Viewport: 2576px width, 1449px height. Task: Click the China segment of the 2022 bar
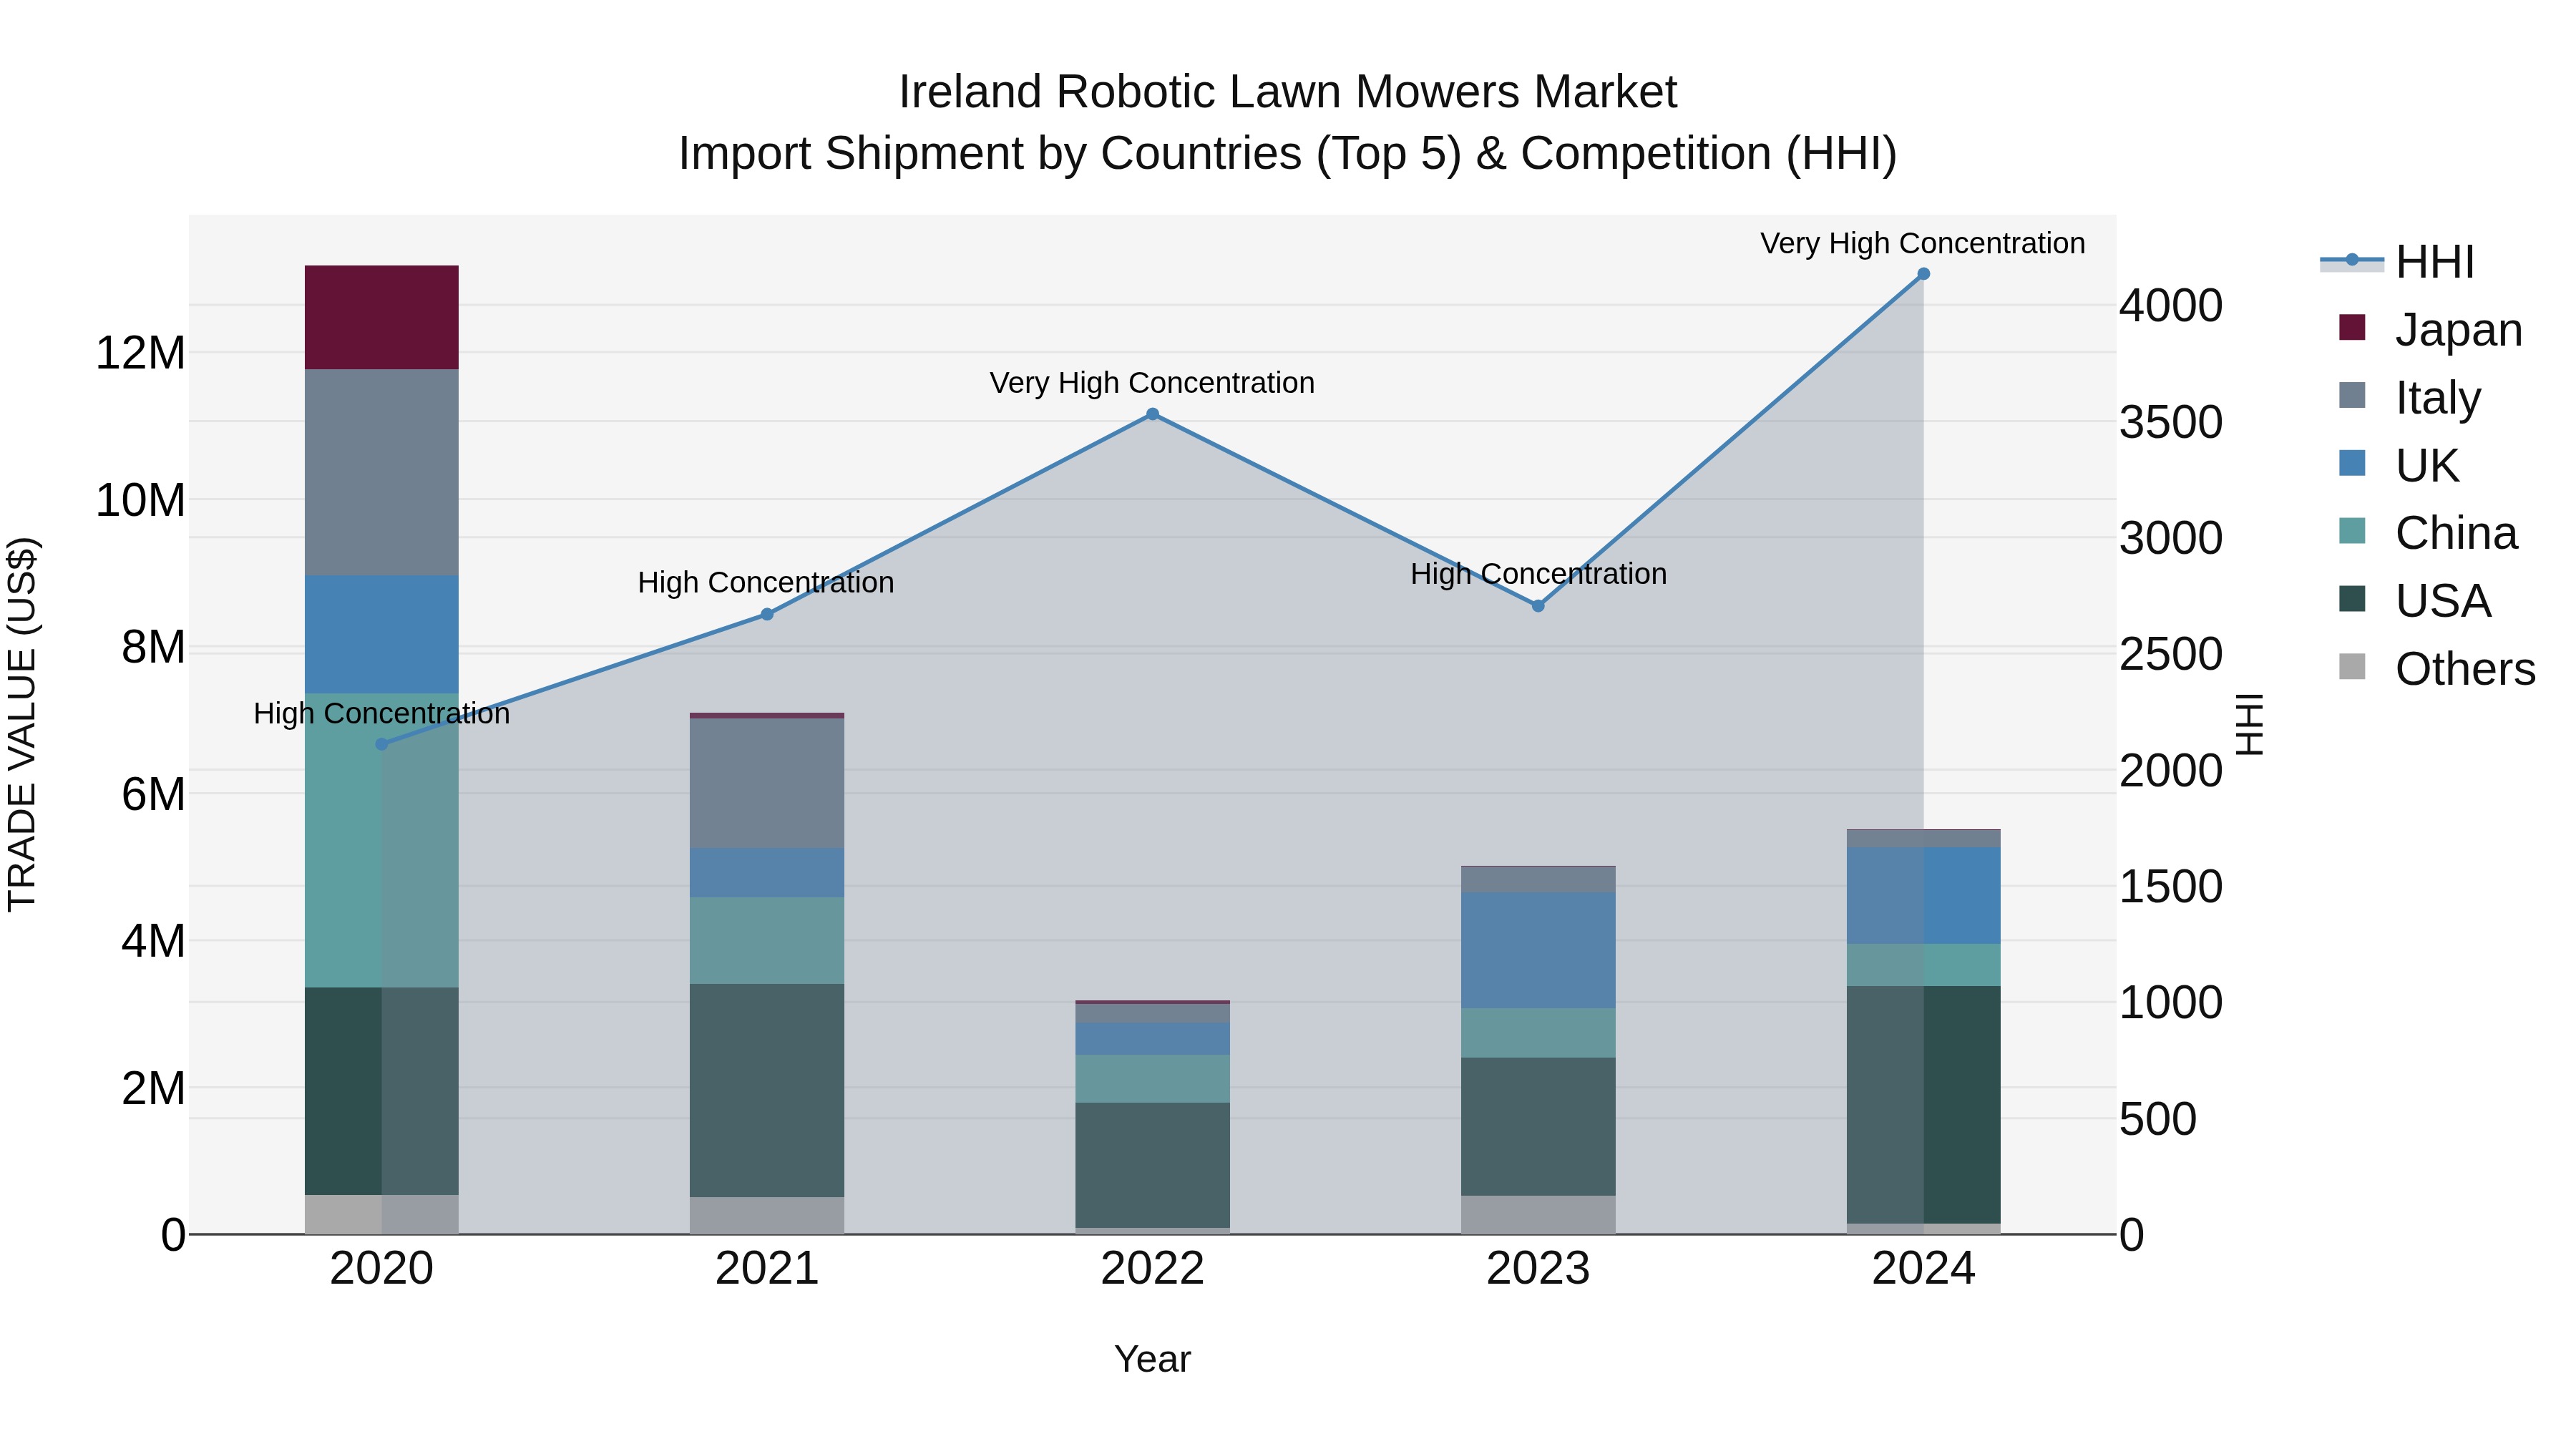coord(1152,1079)
